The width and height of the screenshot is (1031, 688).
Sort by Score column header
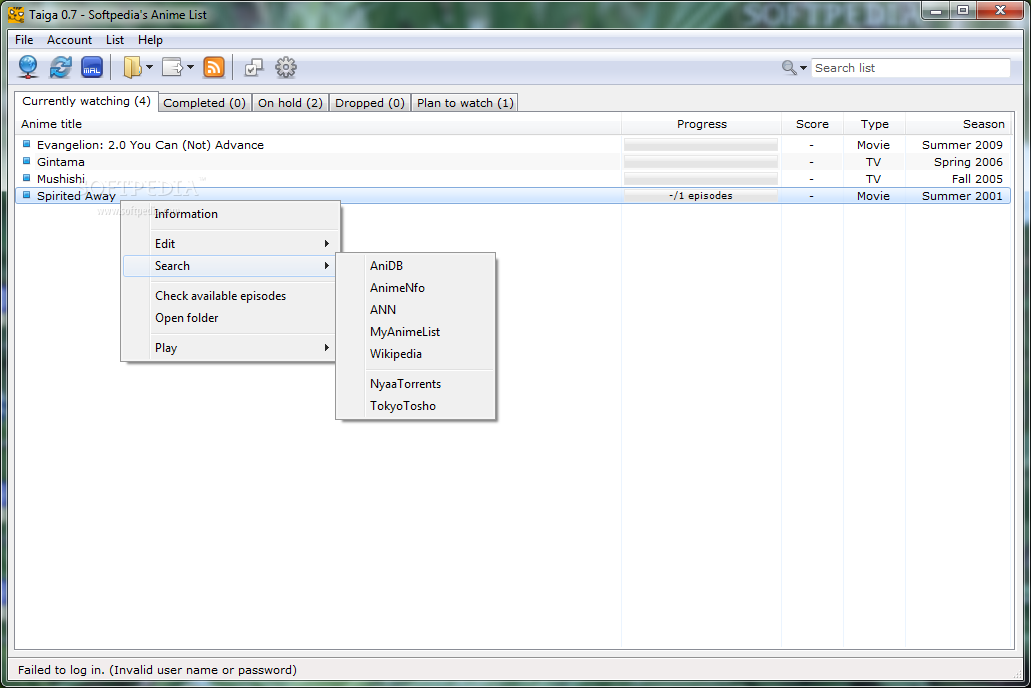tap(812, 124)
